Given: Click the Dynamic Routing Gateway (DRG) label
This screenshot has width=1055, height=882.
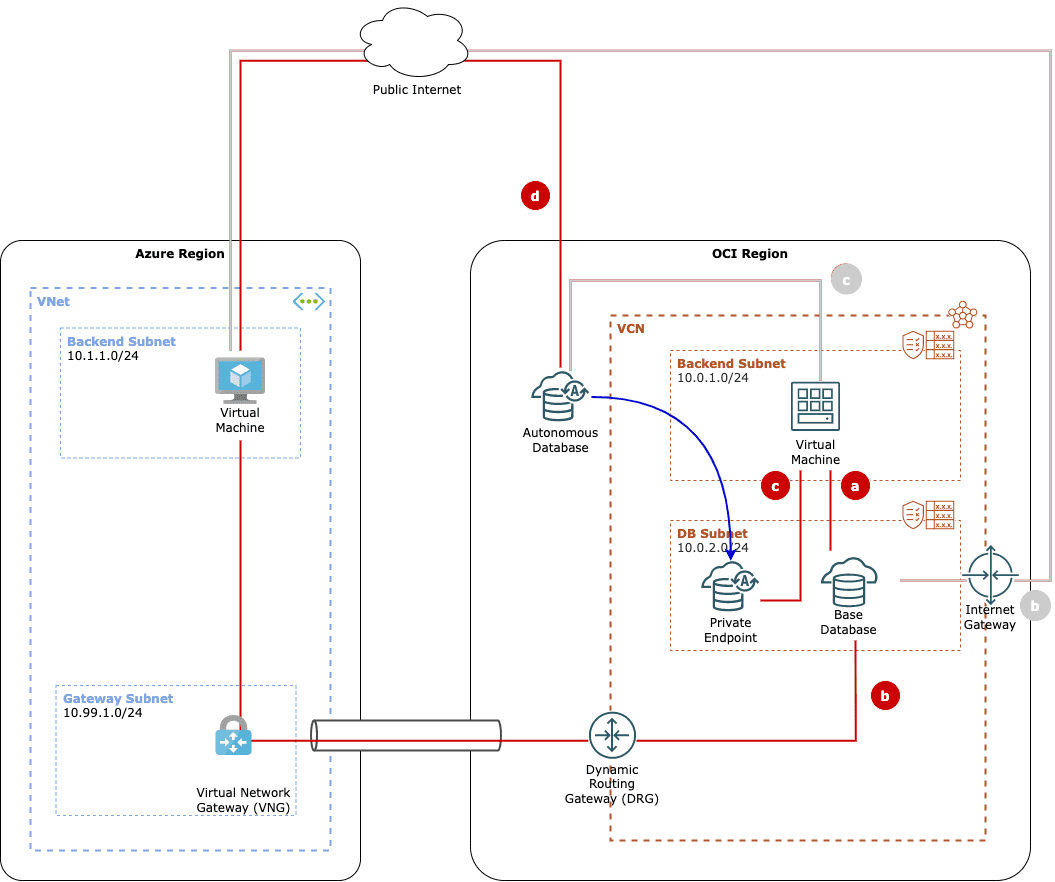Looking at the screenshot, I should click(x=612, y=784).
